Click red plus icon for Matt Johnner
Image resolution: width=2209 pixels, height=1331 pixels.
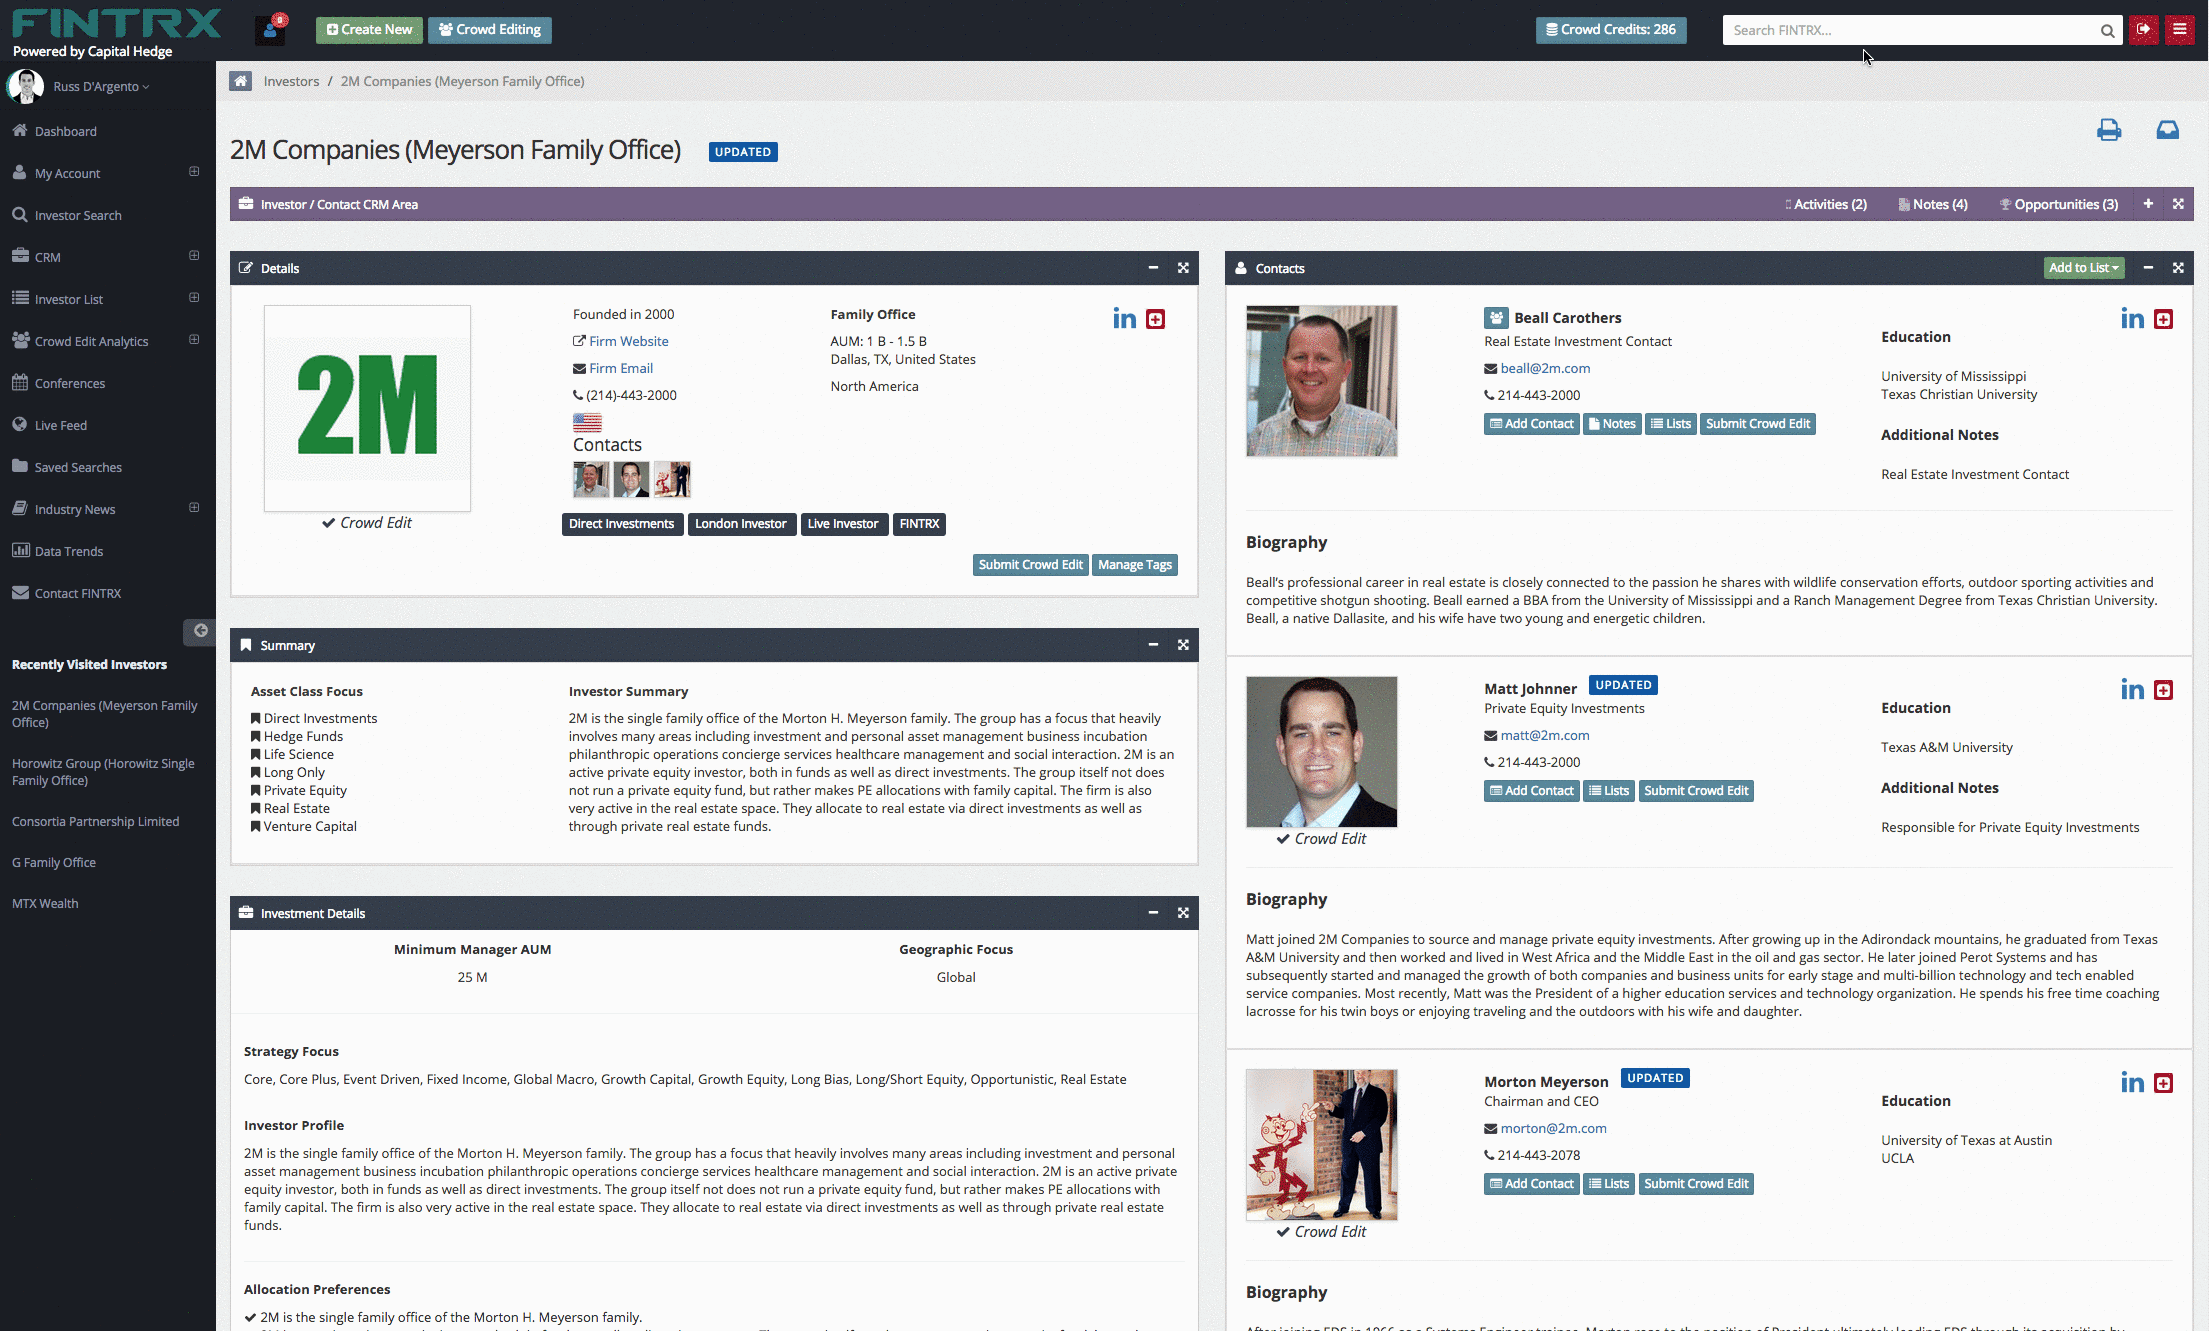(x=2163, y=690)
